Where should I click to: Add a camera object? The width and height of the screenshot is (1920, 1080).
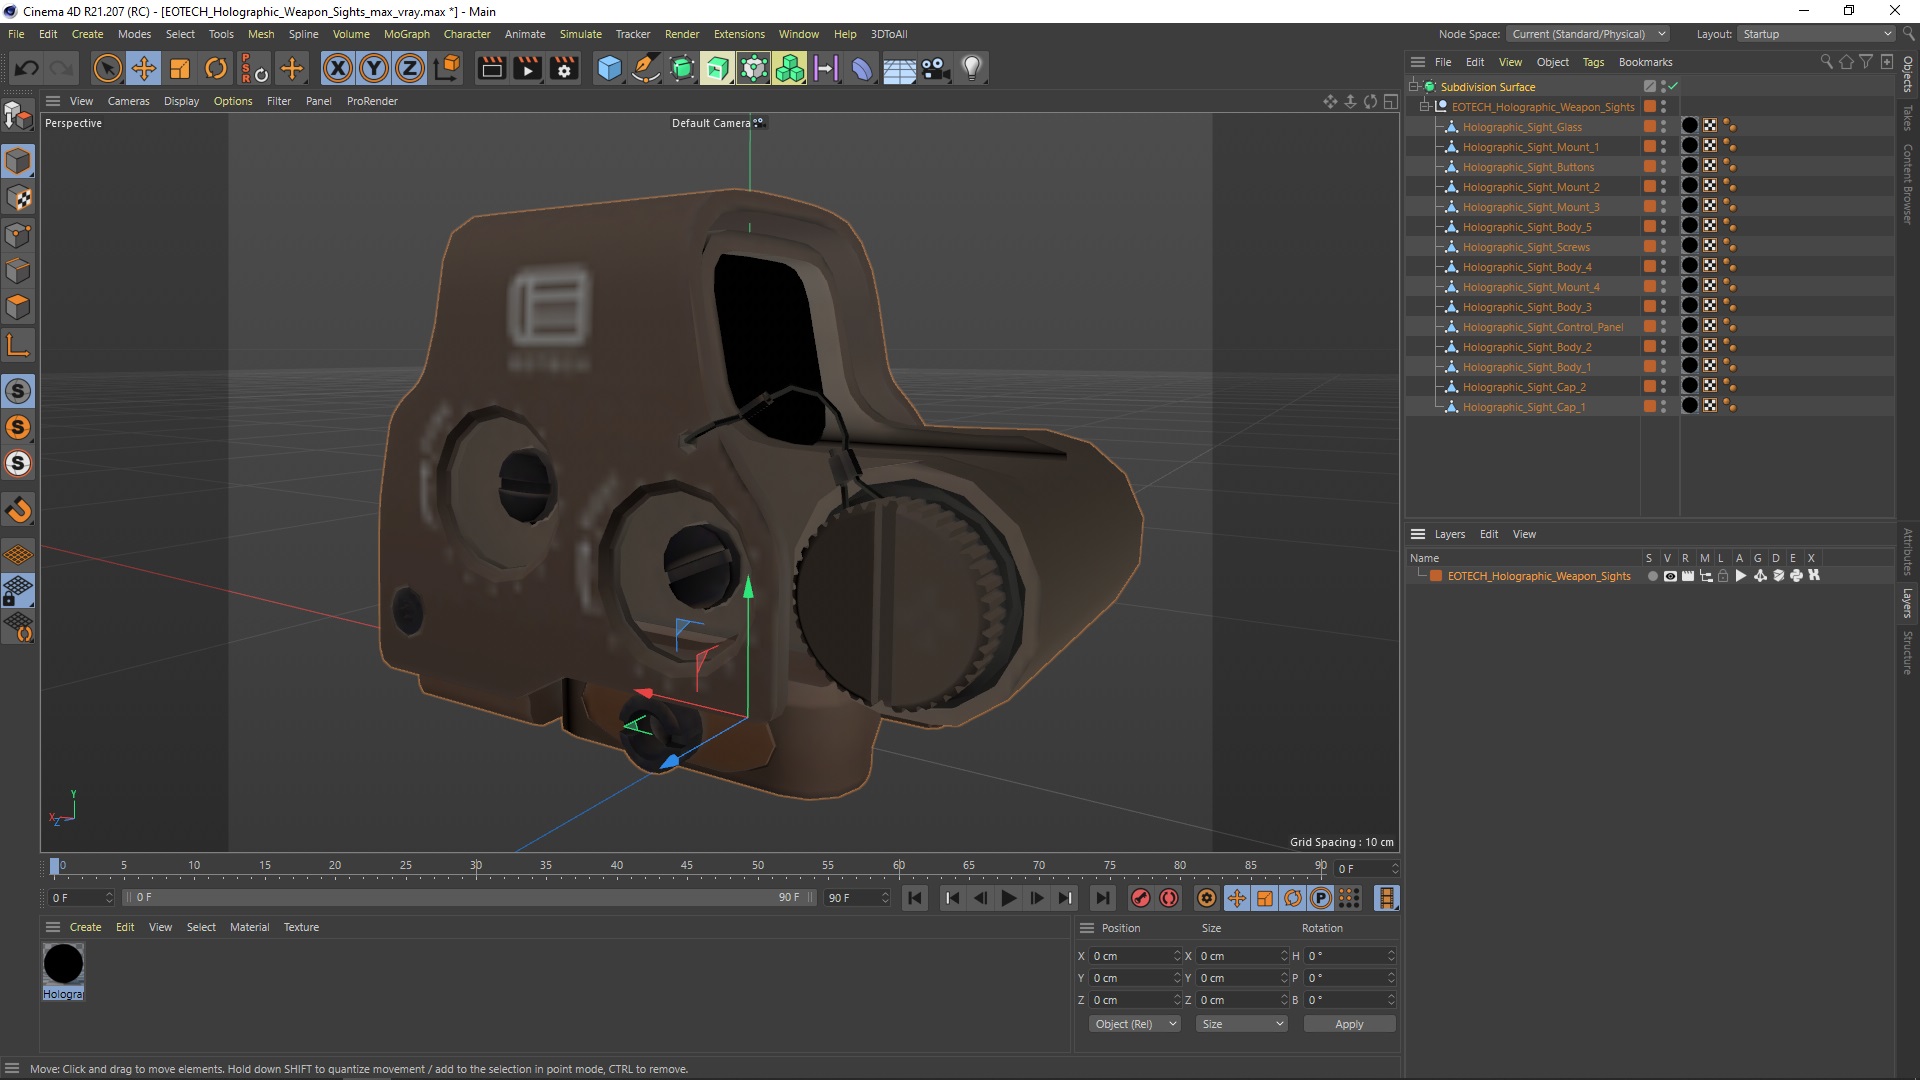pos(935,68)
